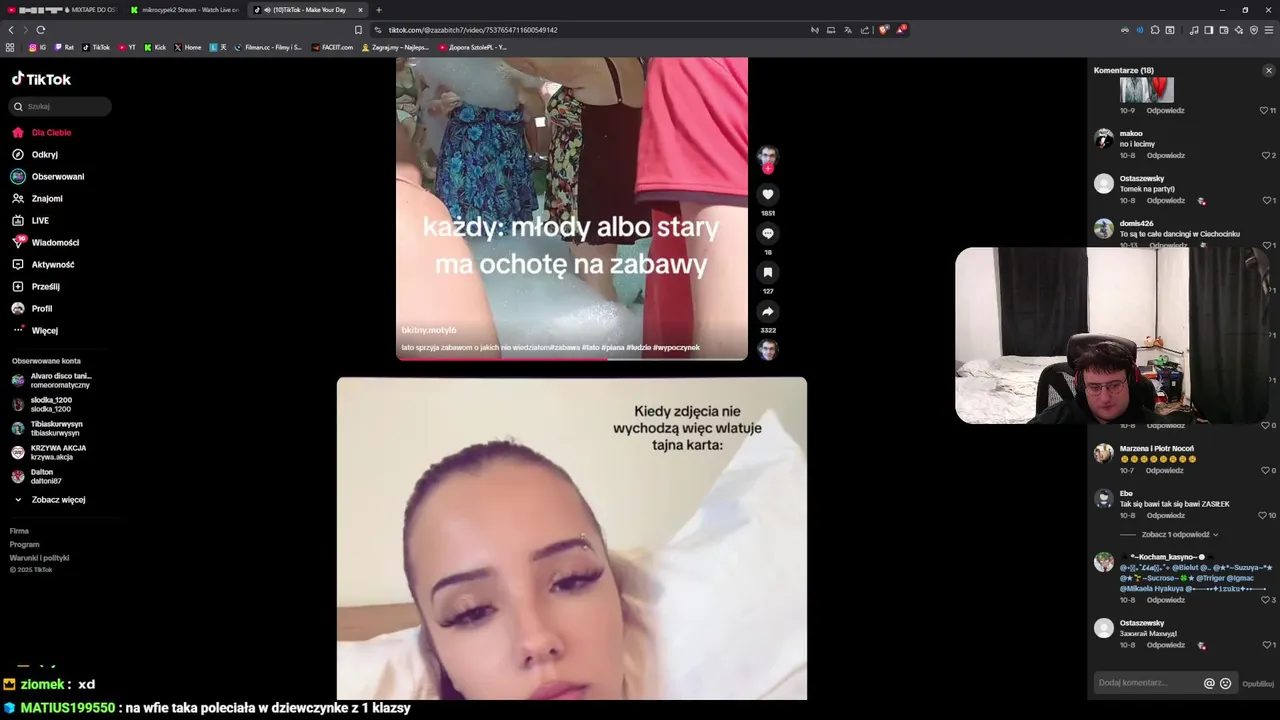Open Dla Ciebie feed
Viewport: 1280px width, 720px height.
point(51,132)
